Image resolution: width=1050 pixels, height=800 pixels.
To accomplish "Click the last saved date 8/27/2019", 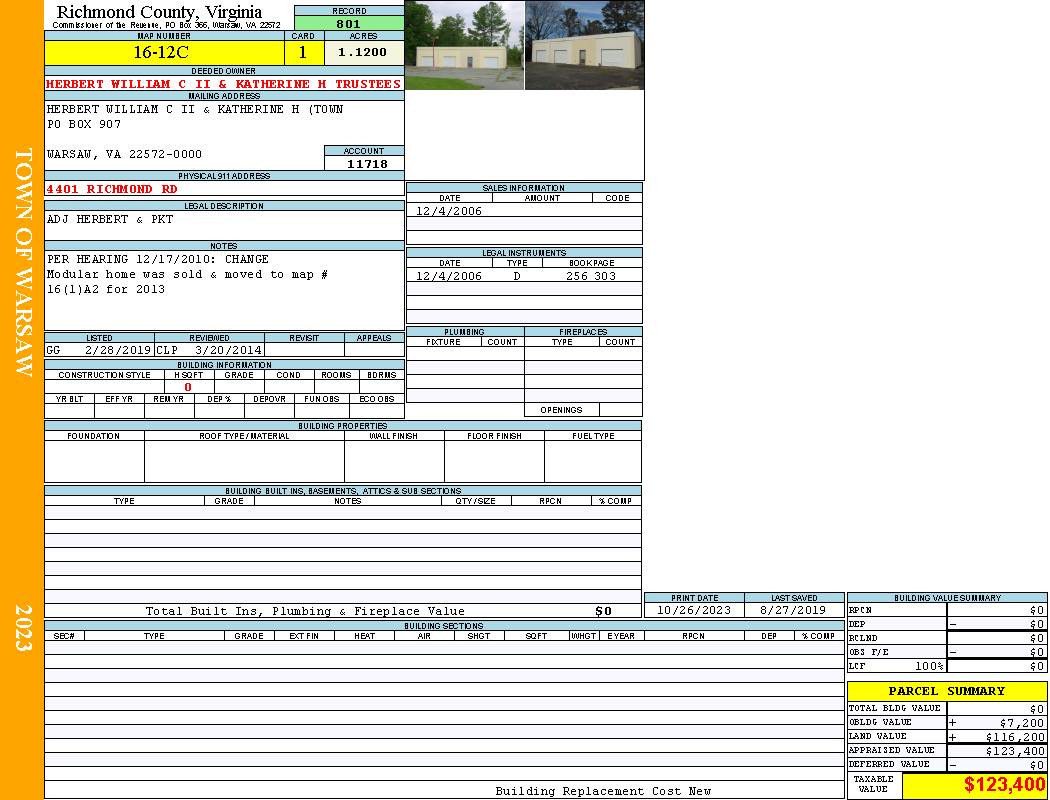I will click(x=793, y=610).
